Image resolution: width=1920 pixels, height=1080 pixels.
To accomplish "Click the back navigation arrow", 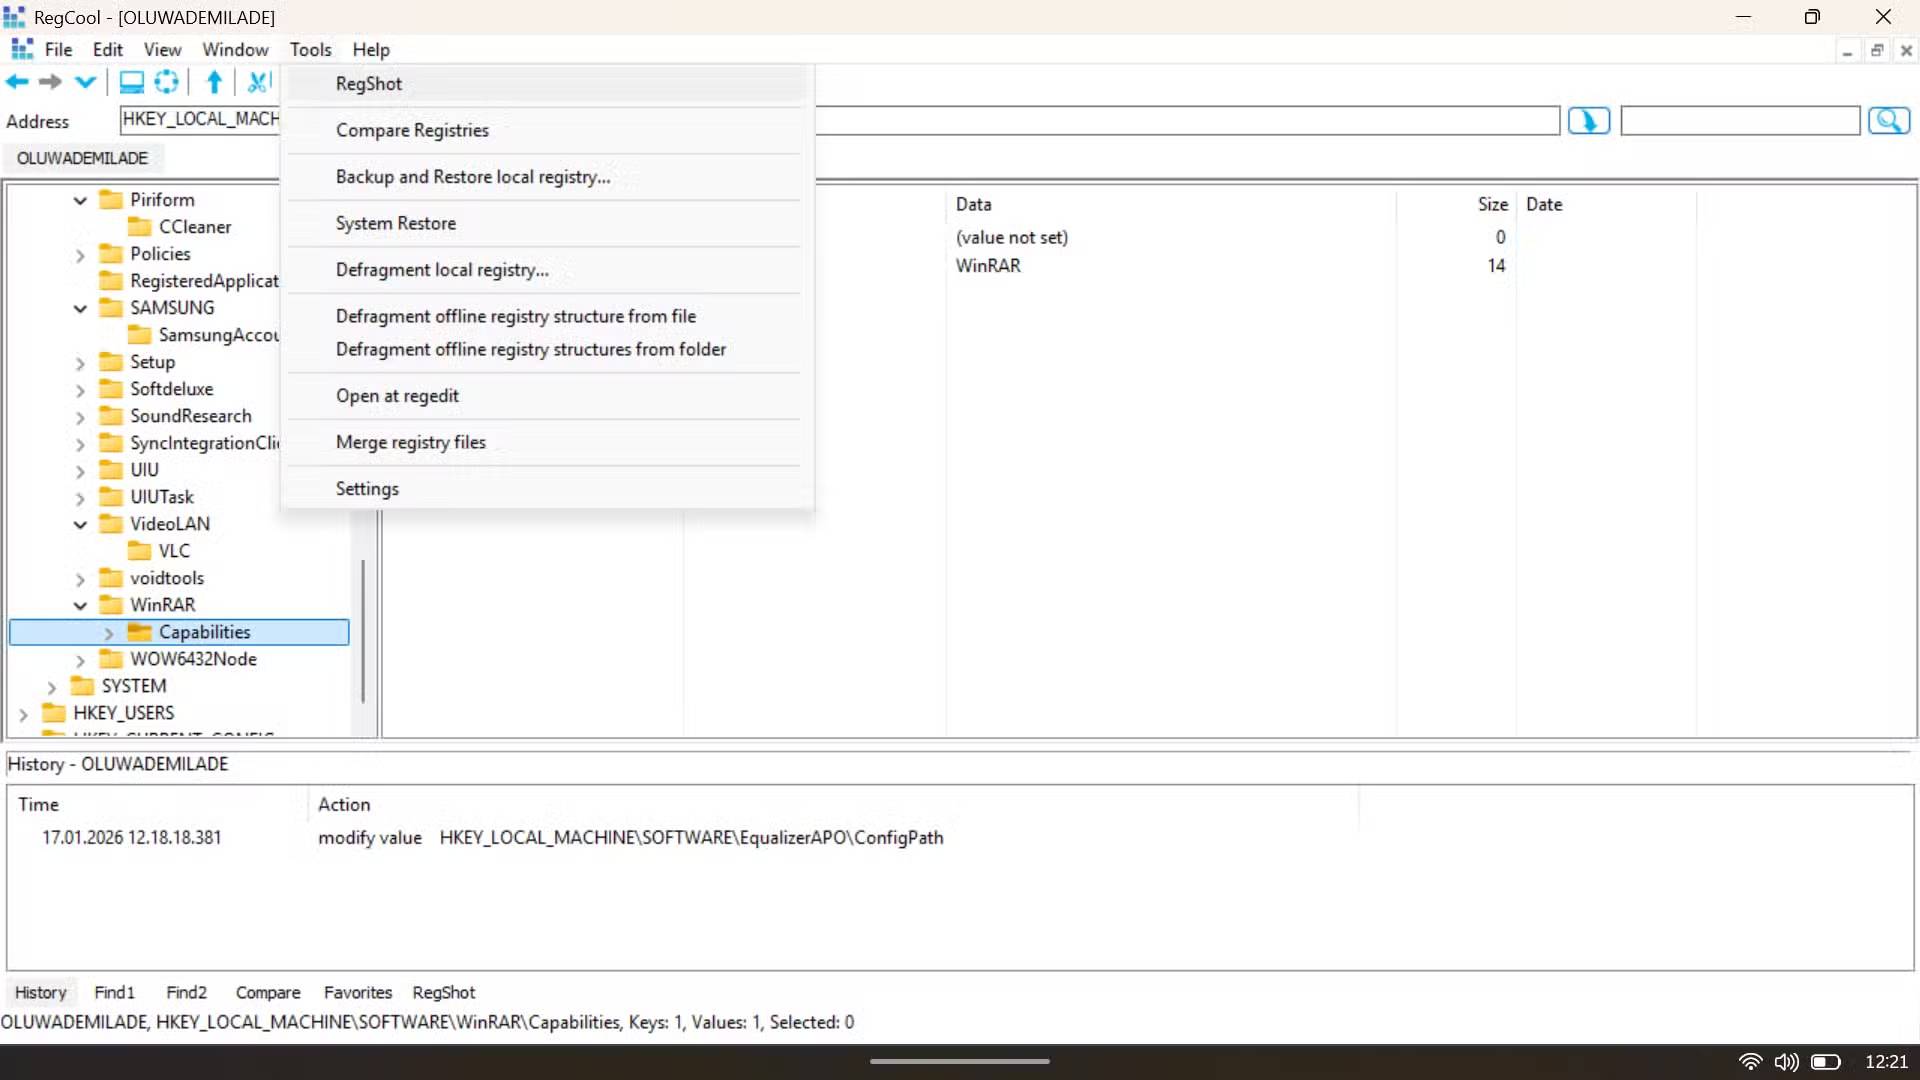I will [x=16, y=82].
